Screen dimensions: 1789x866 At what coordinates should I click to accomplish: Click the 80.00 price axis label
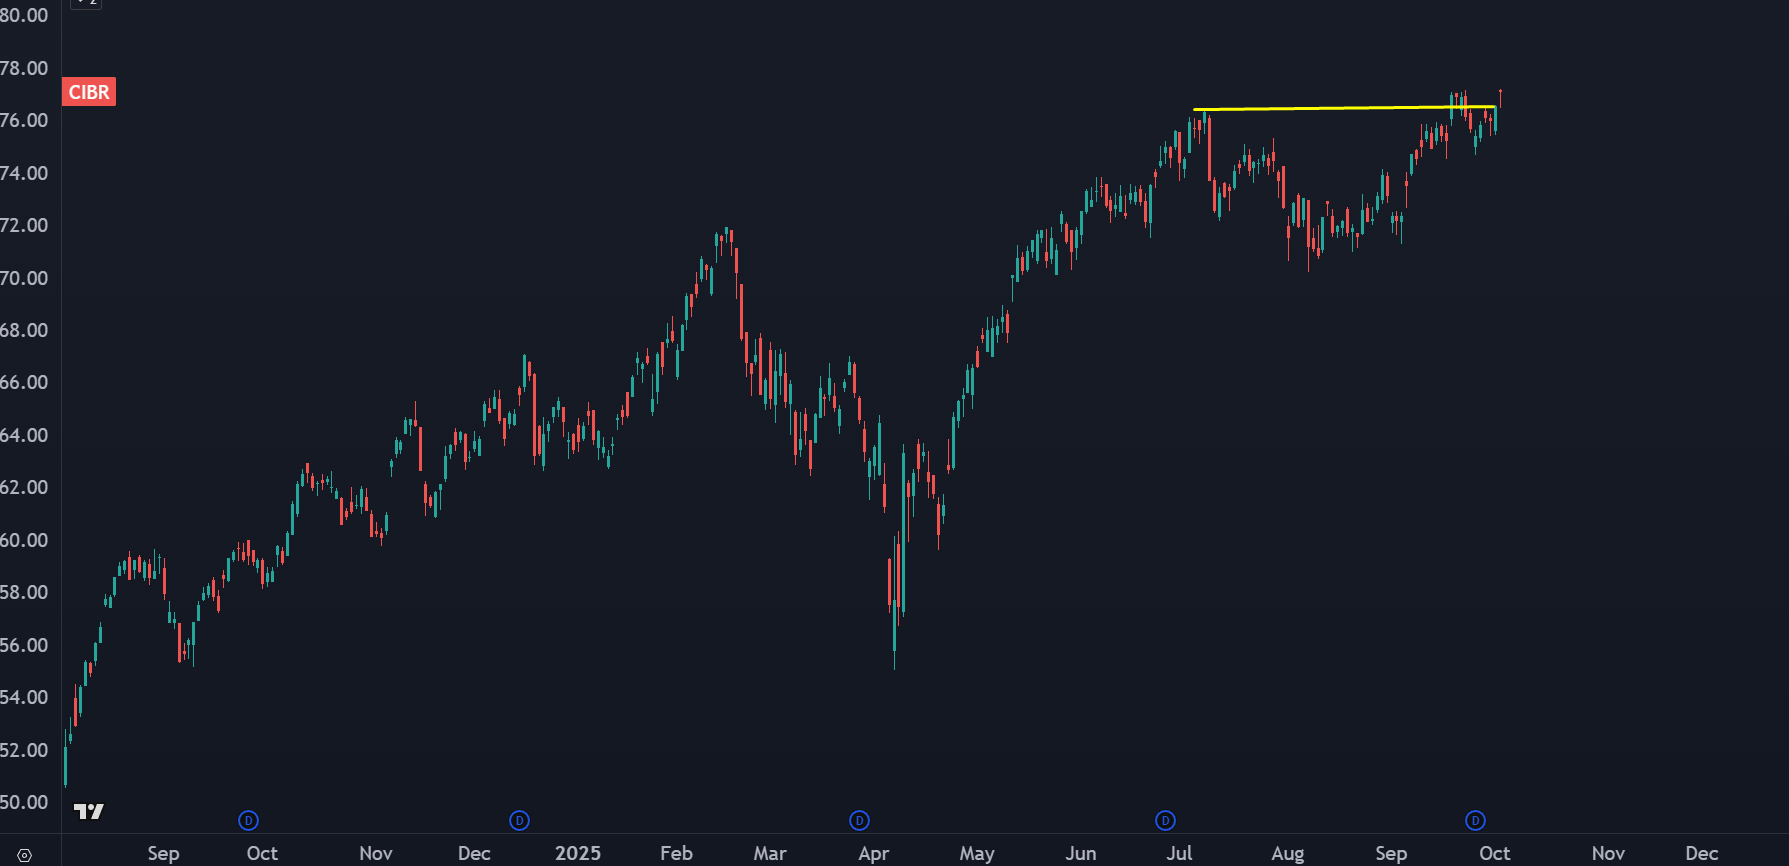24,15
